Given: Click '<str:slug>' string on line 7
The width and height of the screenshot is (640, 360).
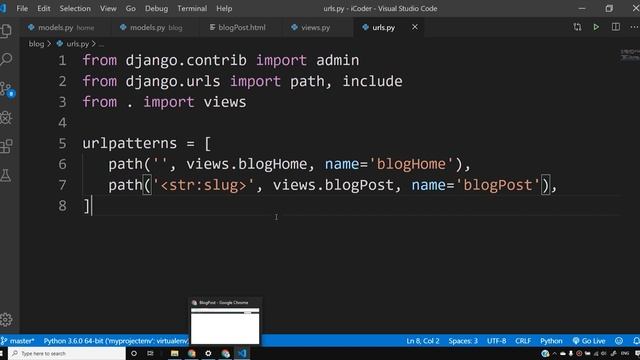Looking at the screenshot, I should [203, 185].
